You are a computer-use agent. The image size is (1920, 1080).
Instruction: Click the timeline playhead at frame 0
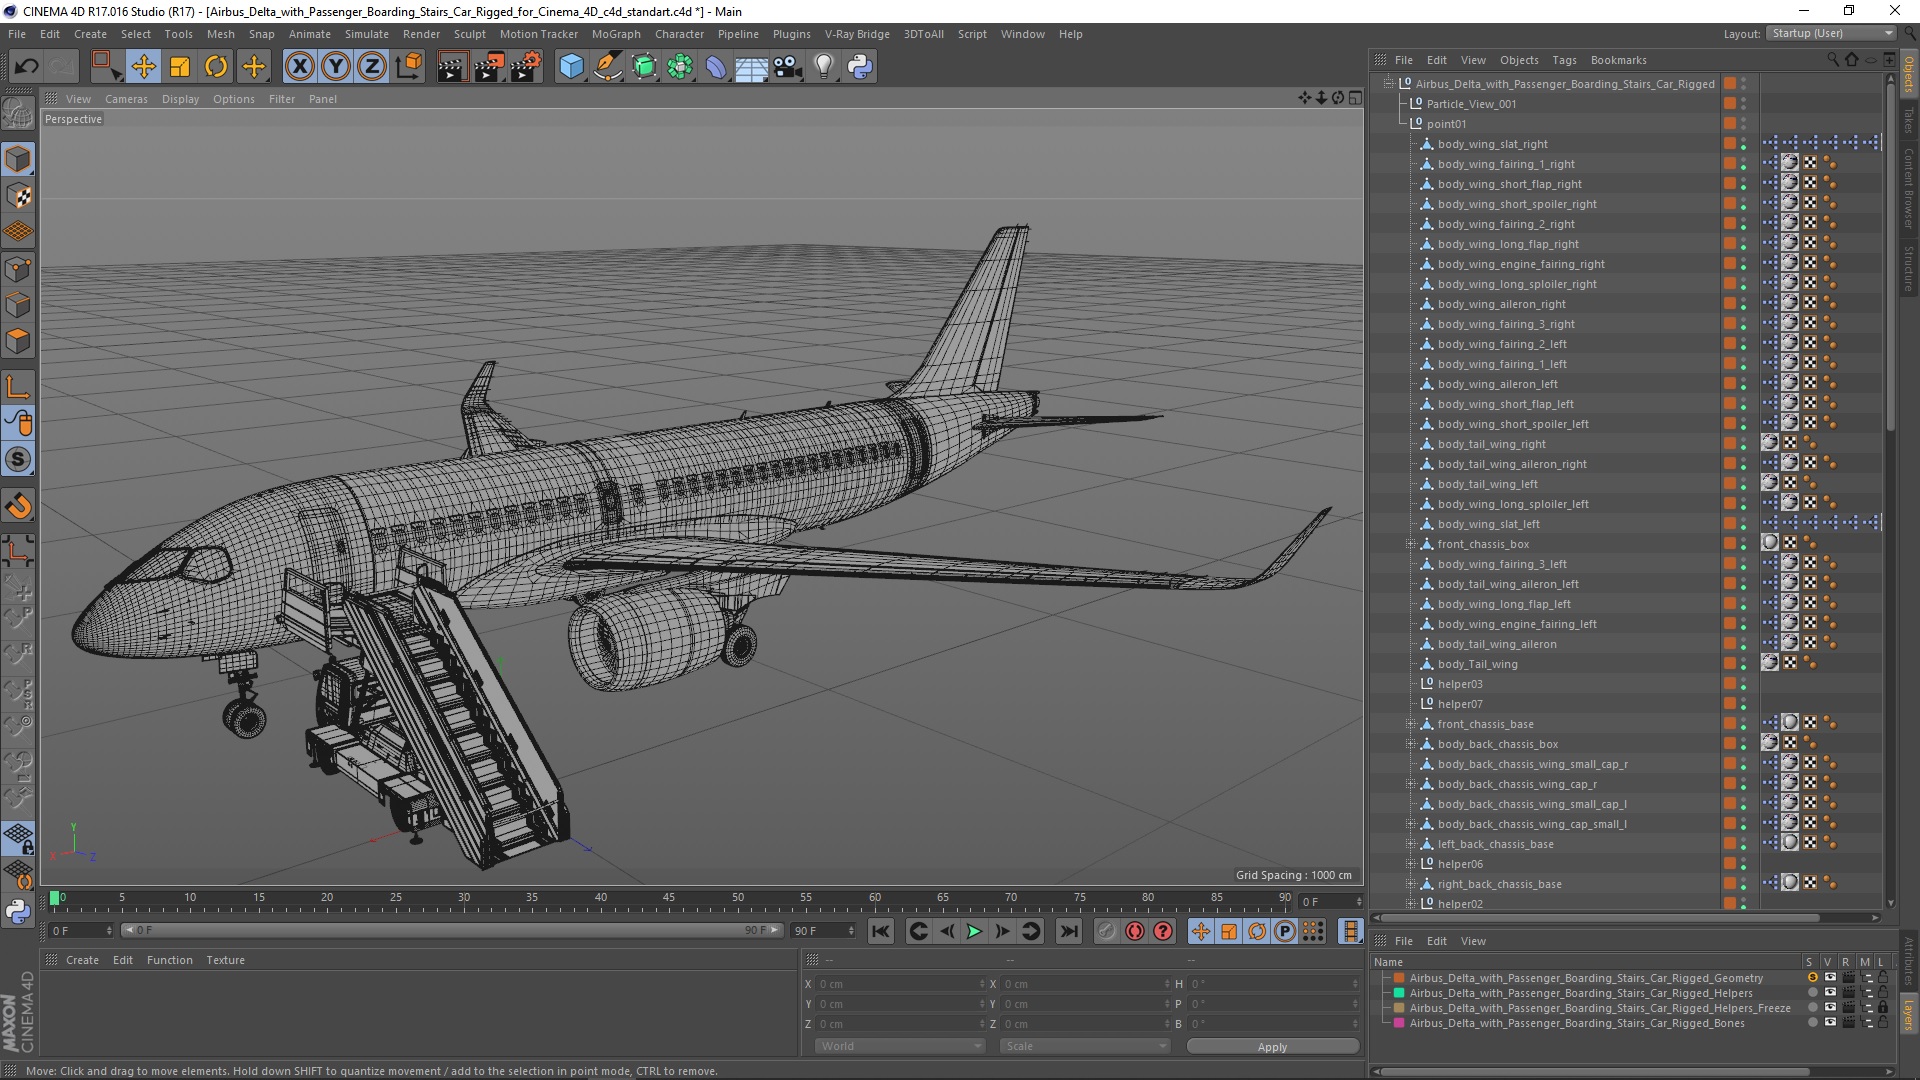tap(55, 898)
